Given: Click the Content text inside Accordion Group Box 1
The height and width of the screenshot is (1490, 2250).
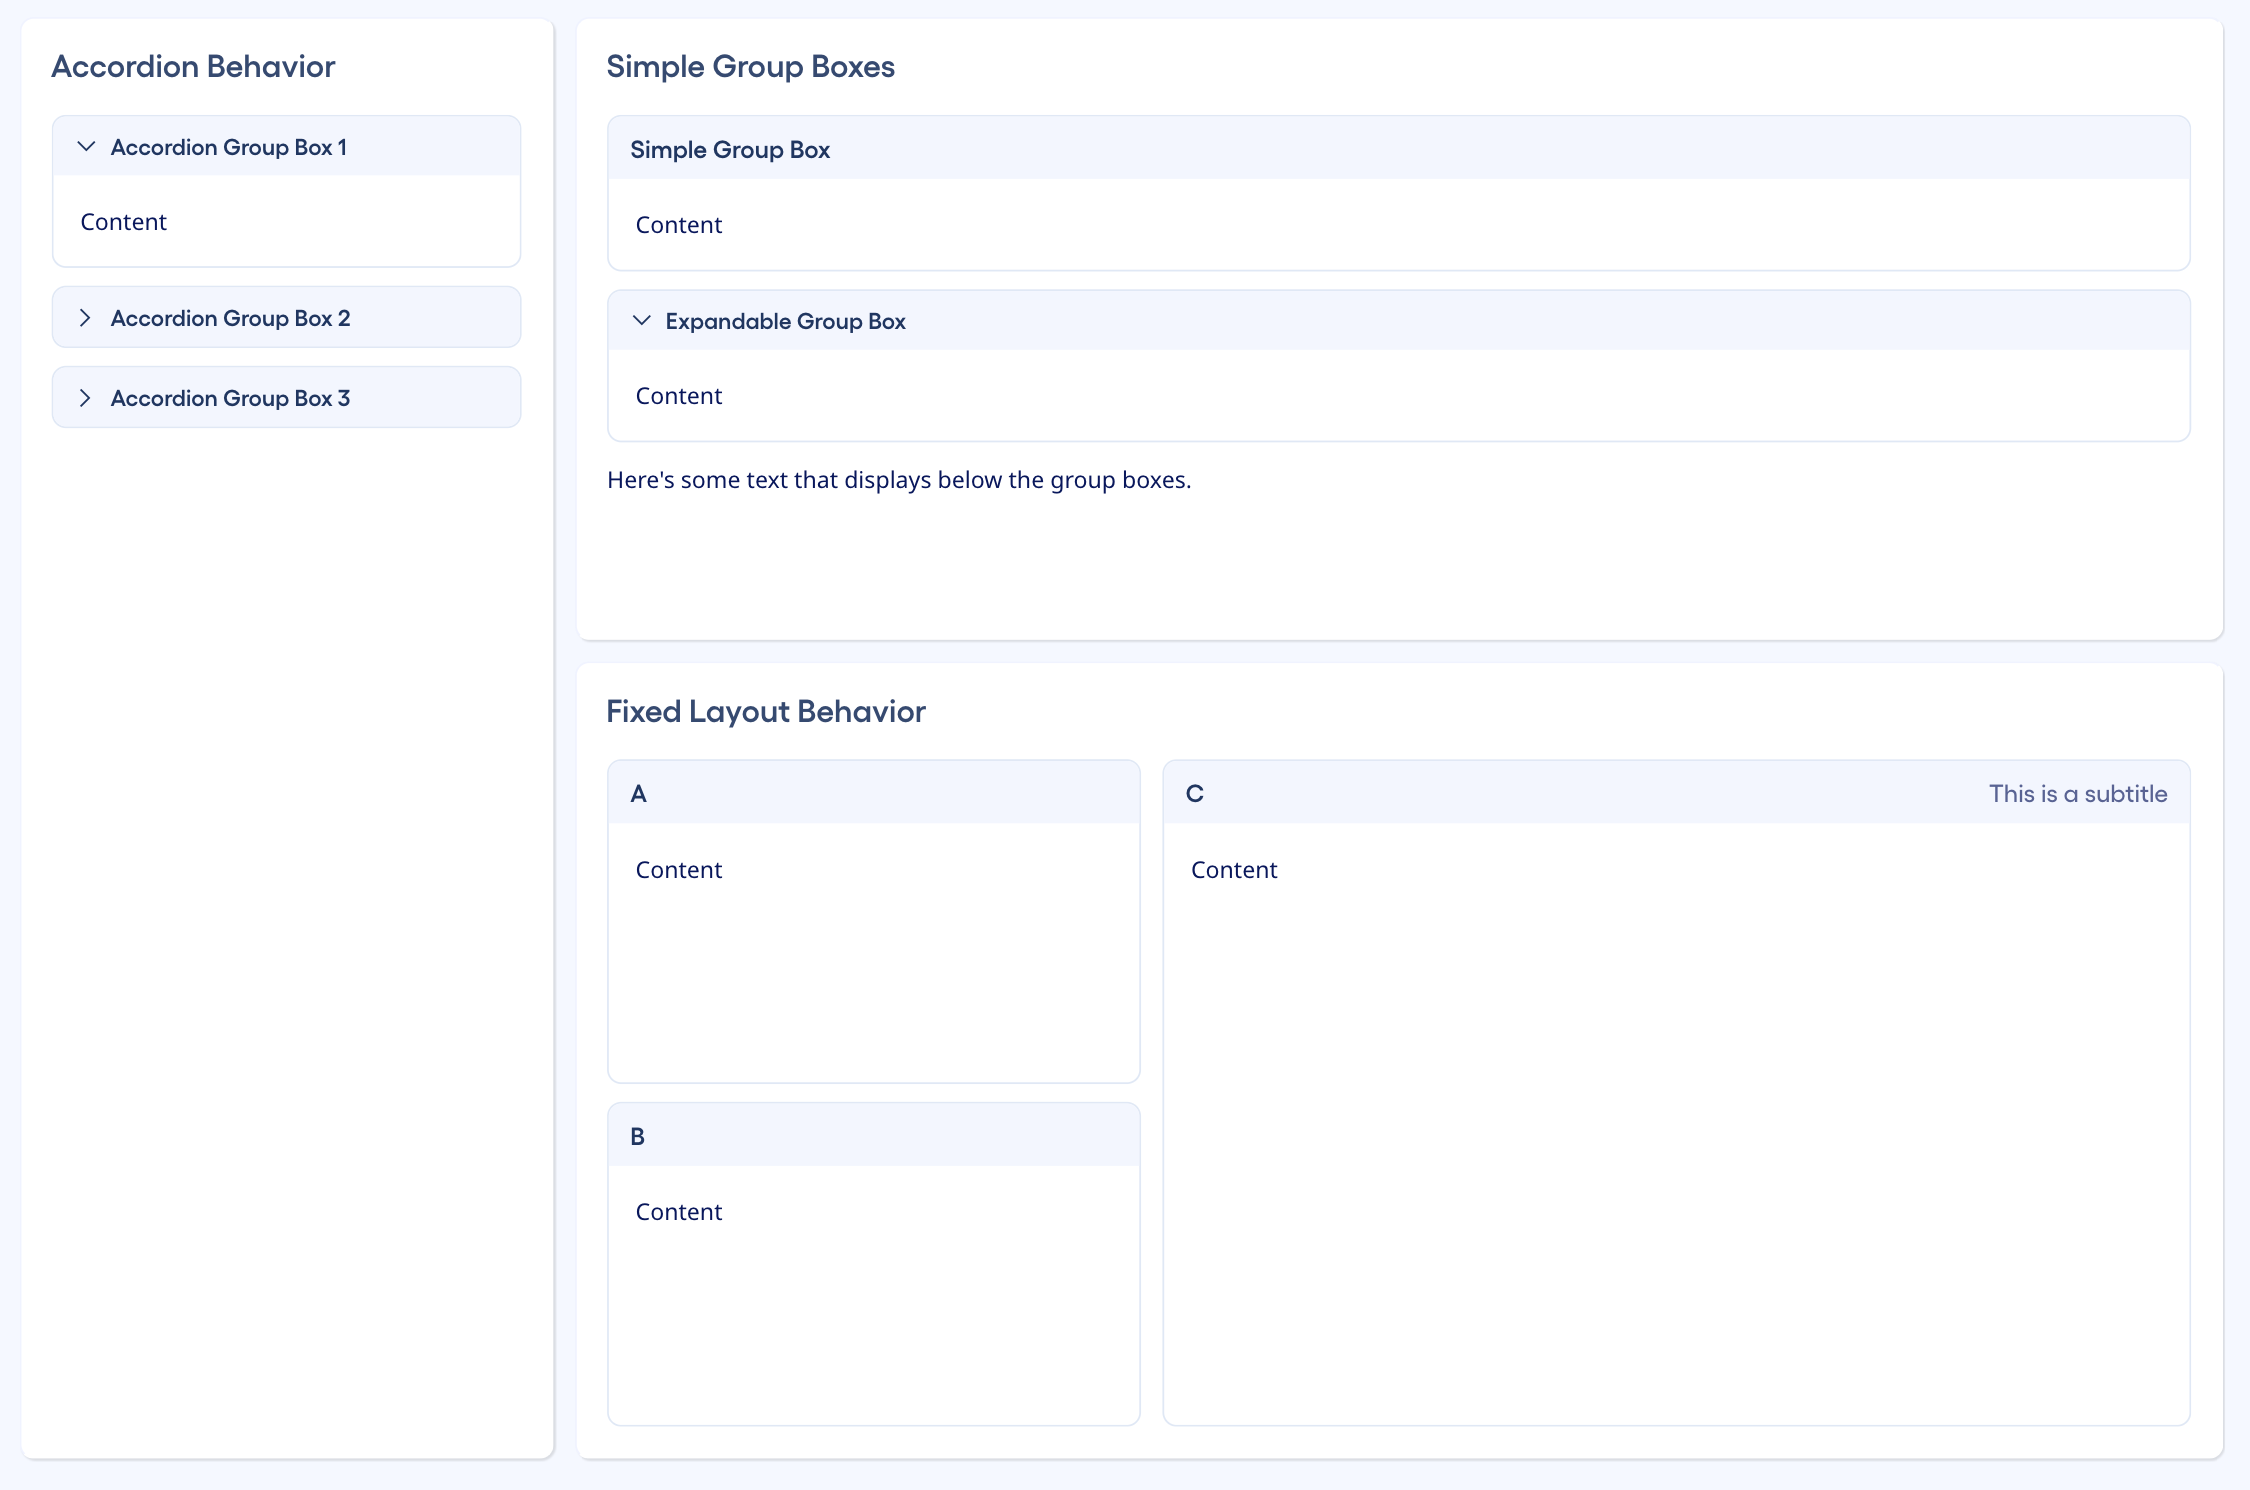Looking at the screenshot, I should point(123,222).
